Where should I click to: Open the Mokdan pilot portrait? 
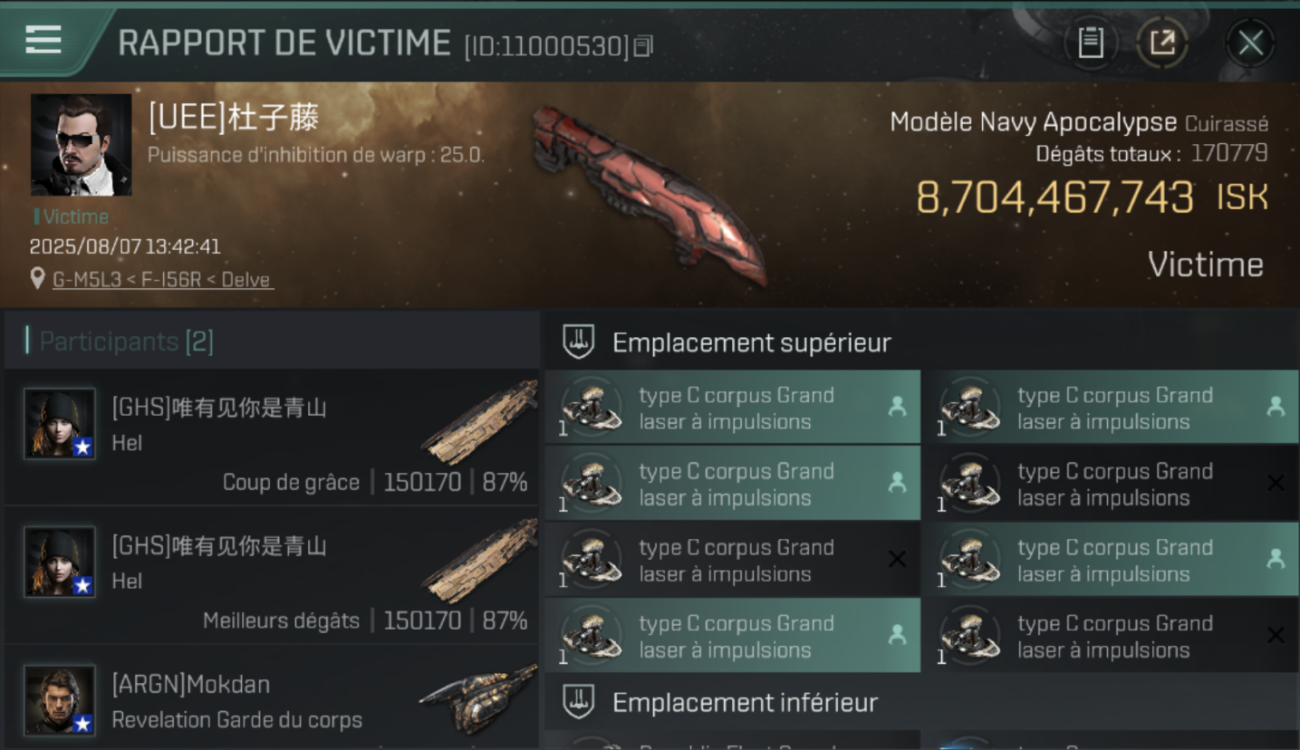(60, 700)
